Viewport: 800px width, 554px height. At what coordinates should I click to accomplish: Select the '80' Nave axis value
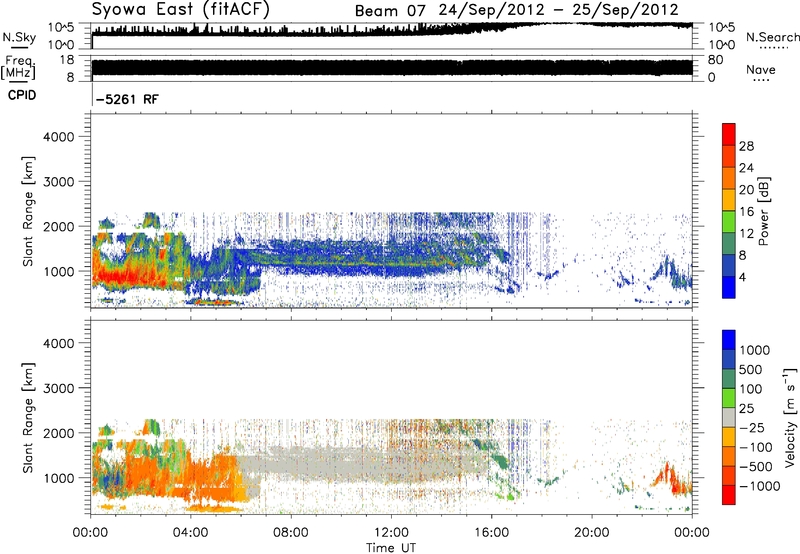pos(715,60)
